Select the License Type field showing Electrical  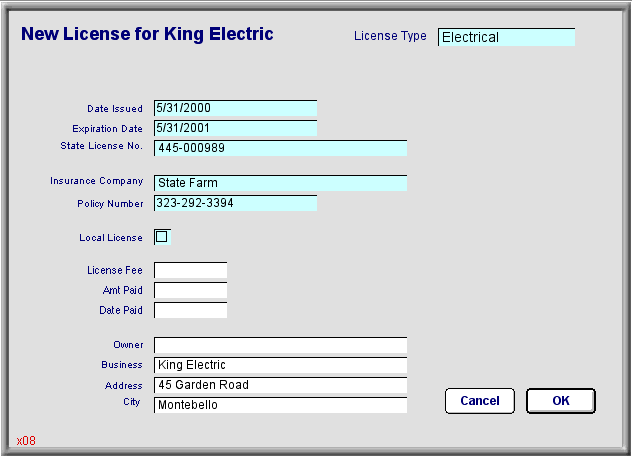(x=506, y=37)
